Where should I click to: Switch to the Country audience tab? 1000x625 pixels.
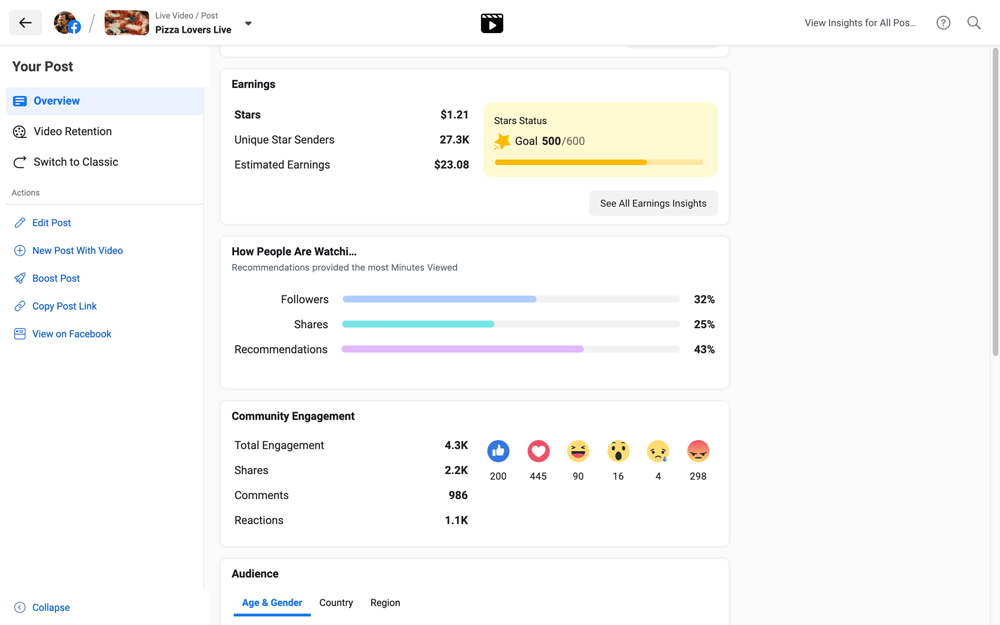point(336,603)
